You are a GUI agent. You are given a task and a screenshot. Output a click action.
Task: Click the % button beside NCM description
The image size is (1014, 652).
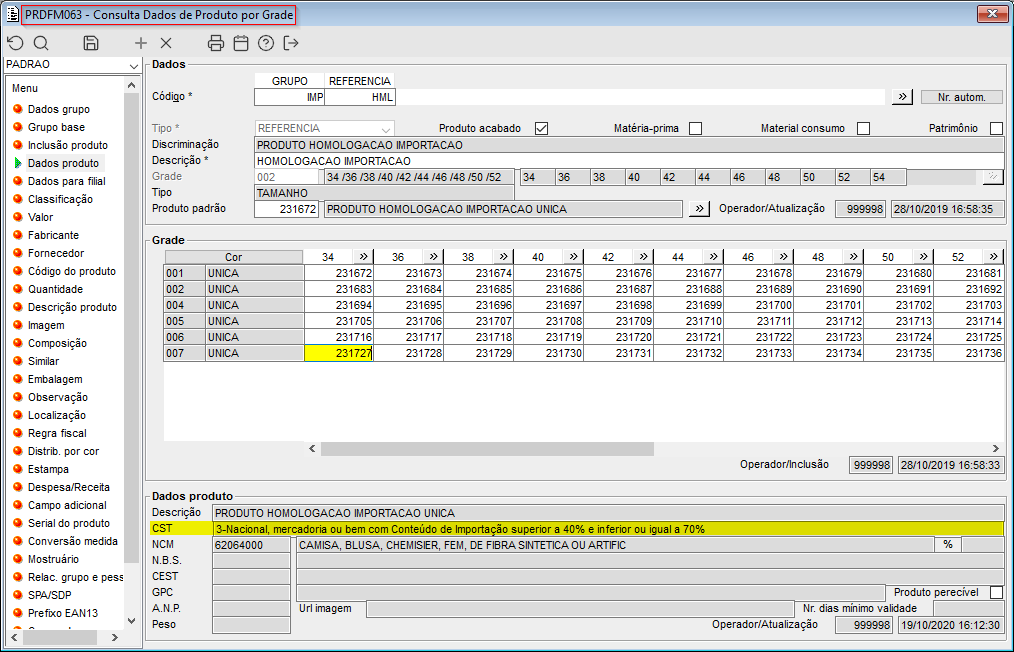coord(947,545)
